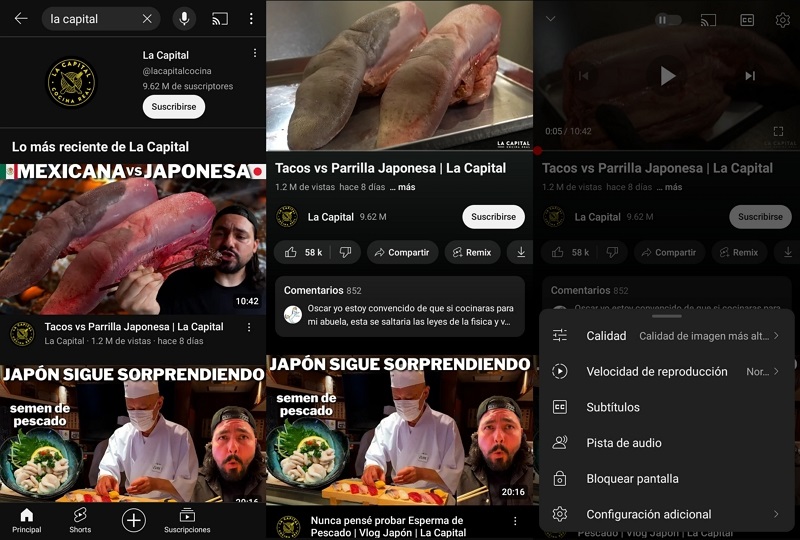Skip to next video in player
The height and width of the screenshot is (540, 800).
point(750,76)
